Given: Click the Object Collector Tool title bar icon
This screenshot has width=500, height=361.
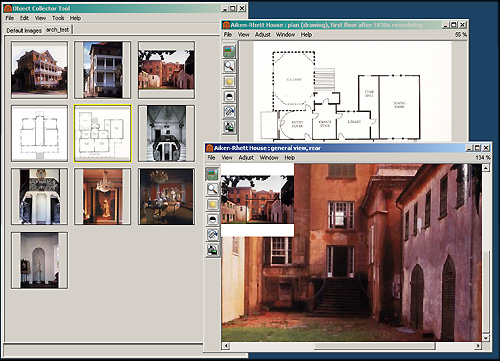Looking at the screenshot, I should [x=8, y=8].
